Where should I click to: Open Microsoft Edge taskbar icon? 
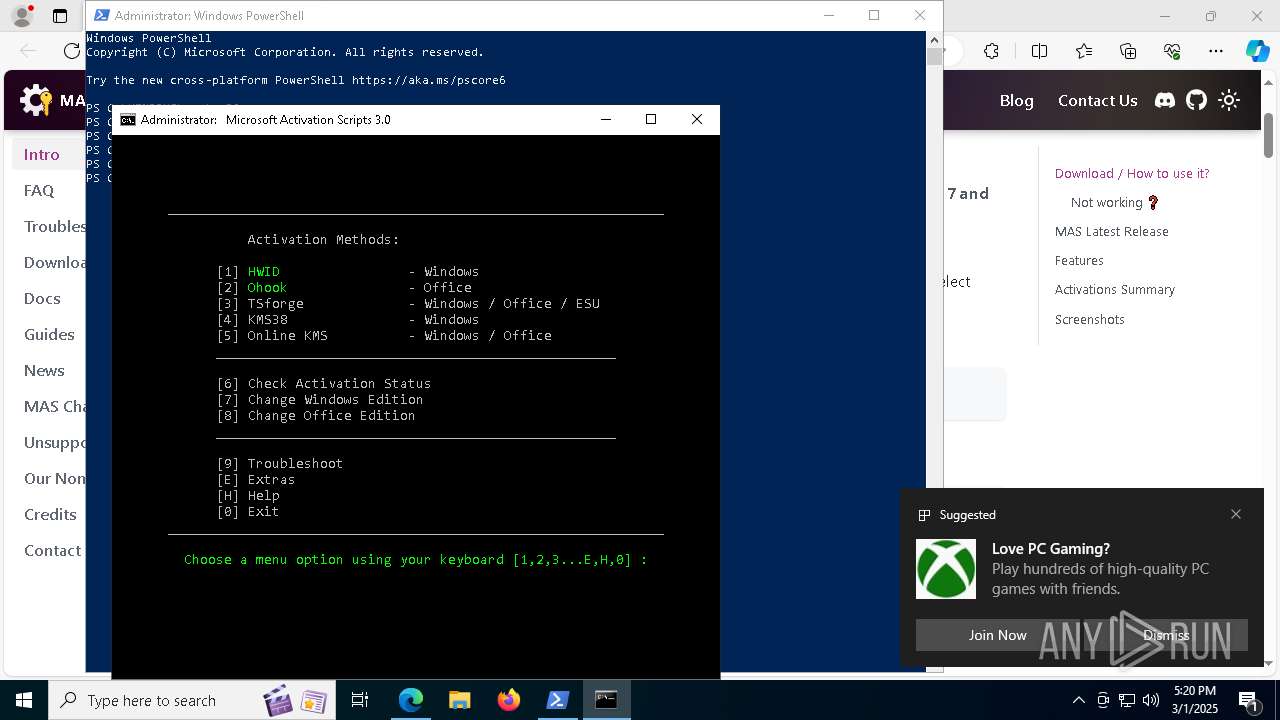point(411,700)
